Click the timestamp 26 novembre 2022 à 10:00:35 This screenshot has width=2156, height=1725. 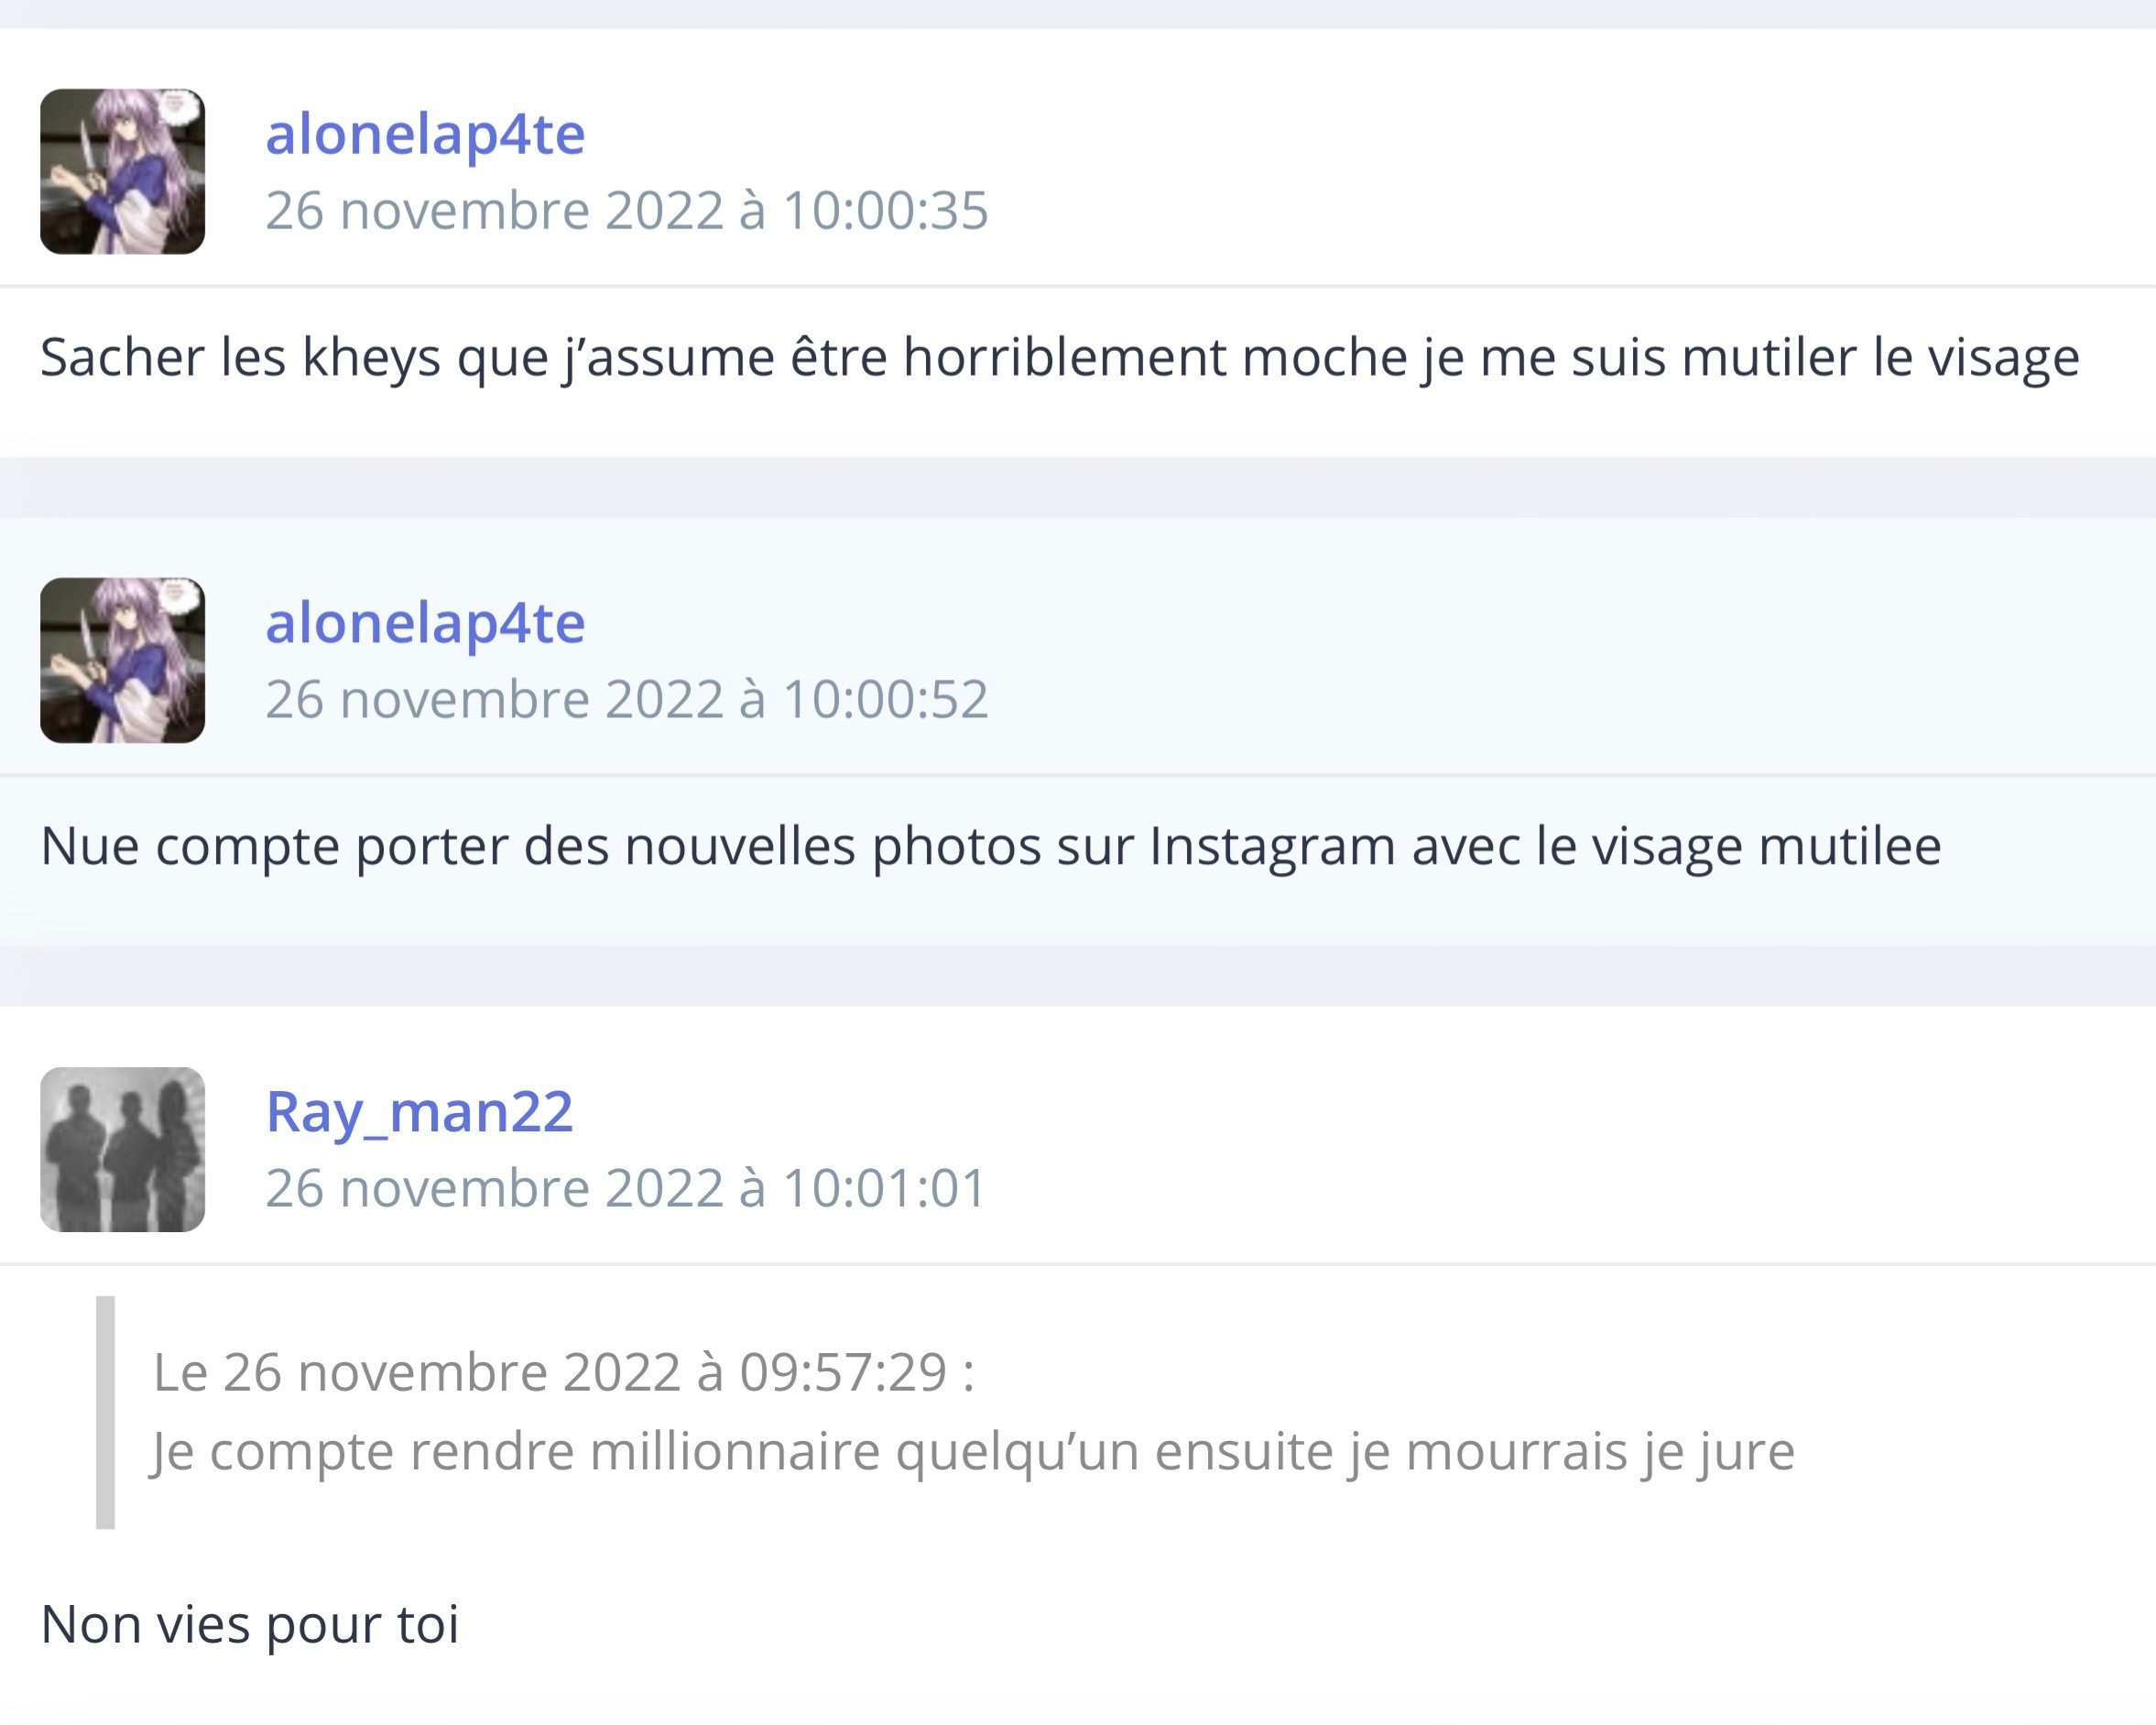(627, 211)
